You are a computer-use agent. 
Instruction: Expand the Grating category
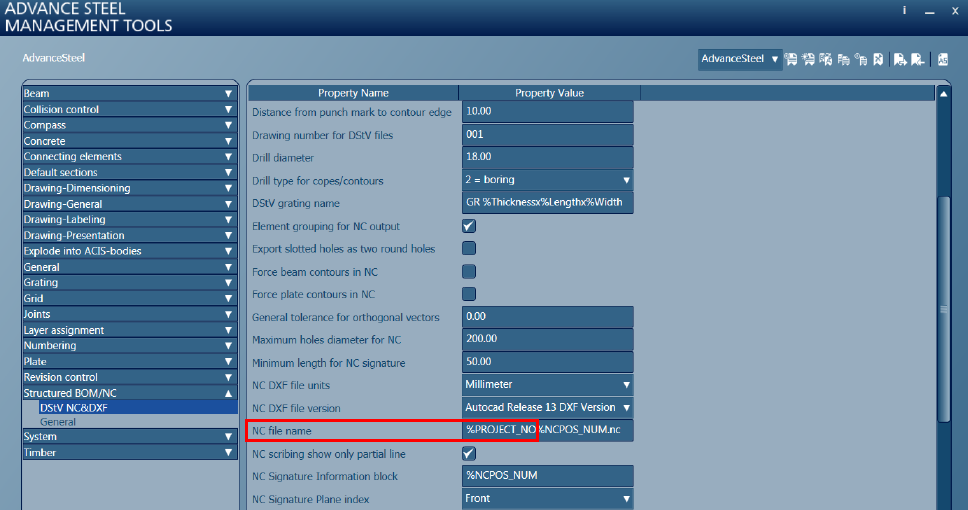(130, 282)
